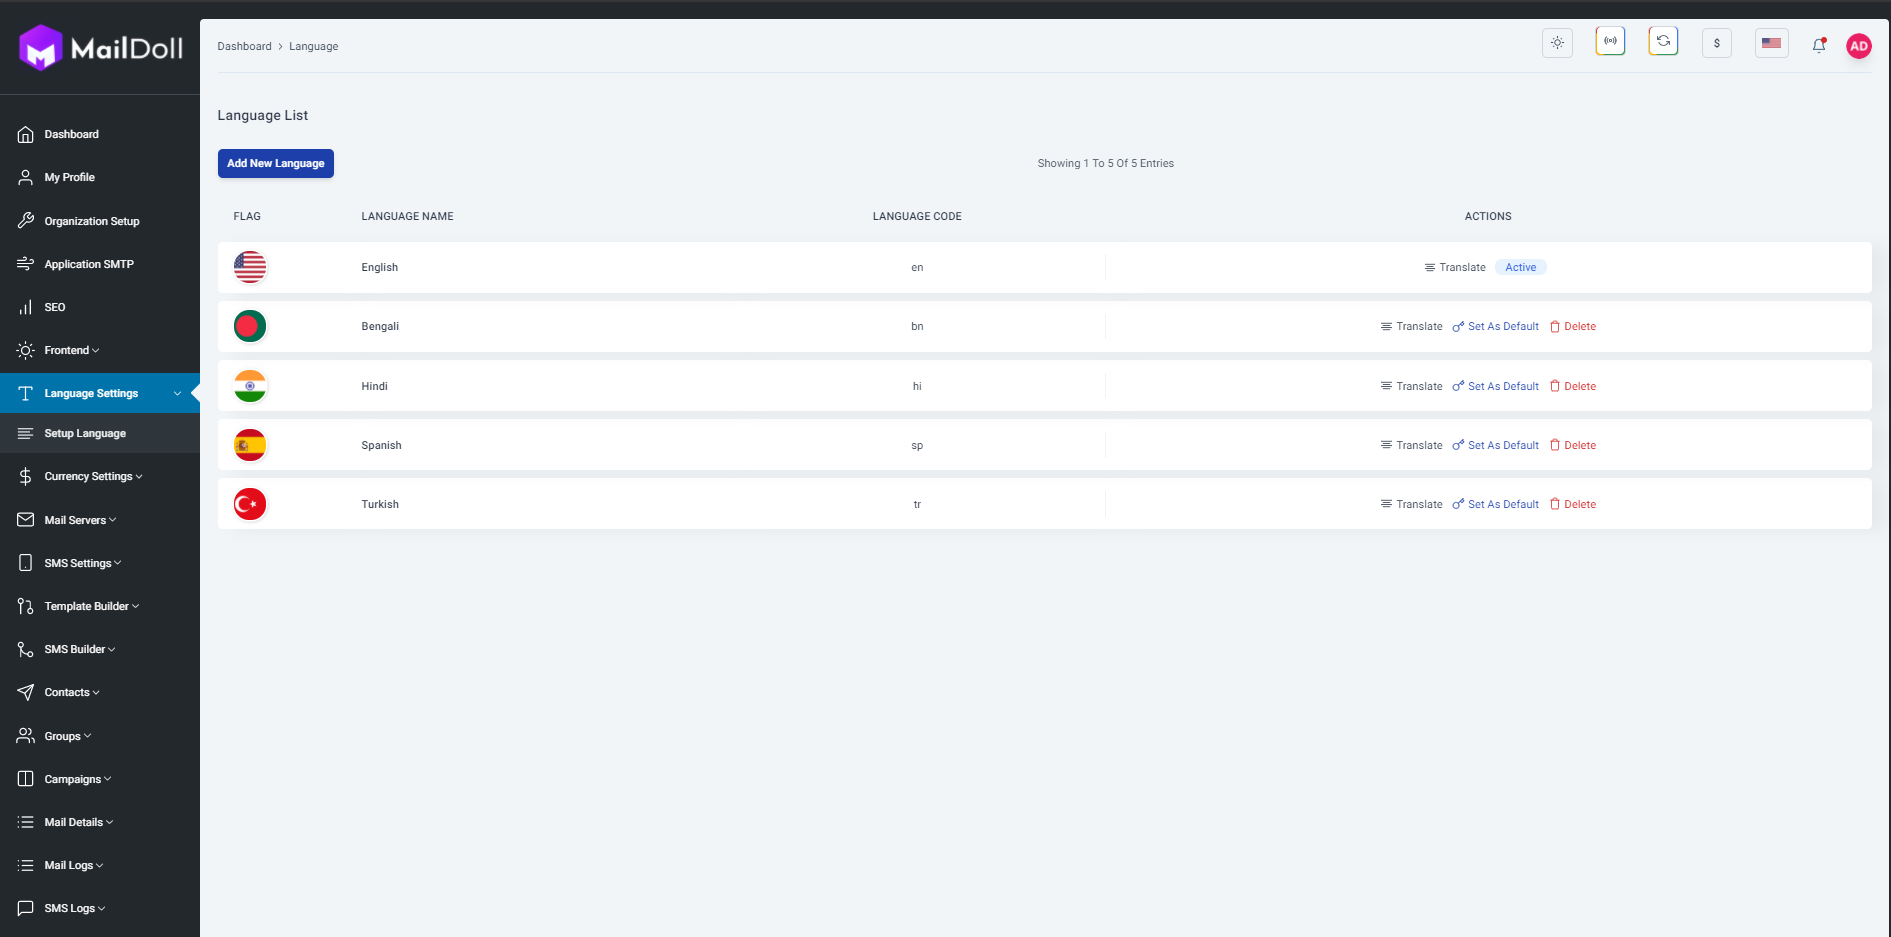Click the Dashboard home icon in sidebar
This screenshot has height=937, width=1891.
coord(26,134)
